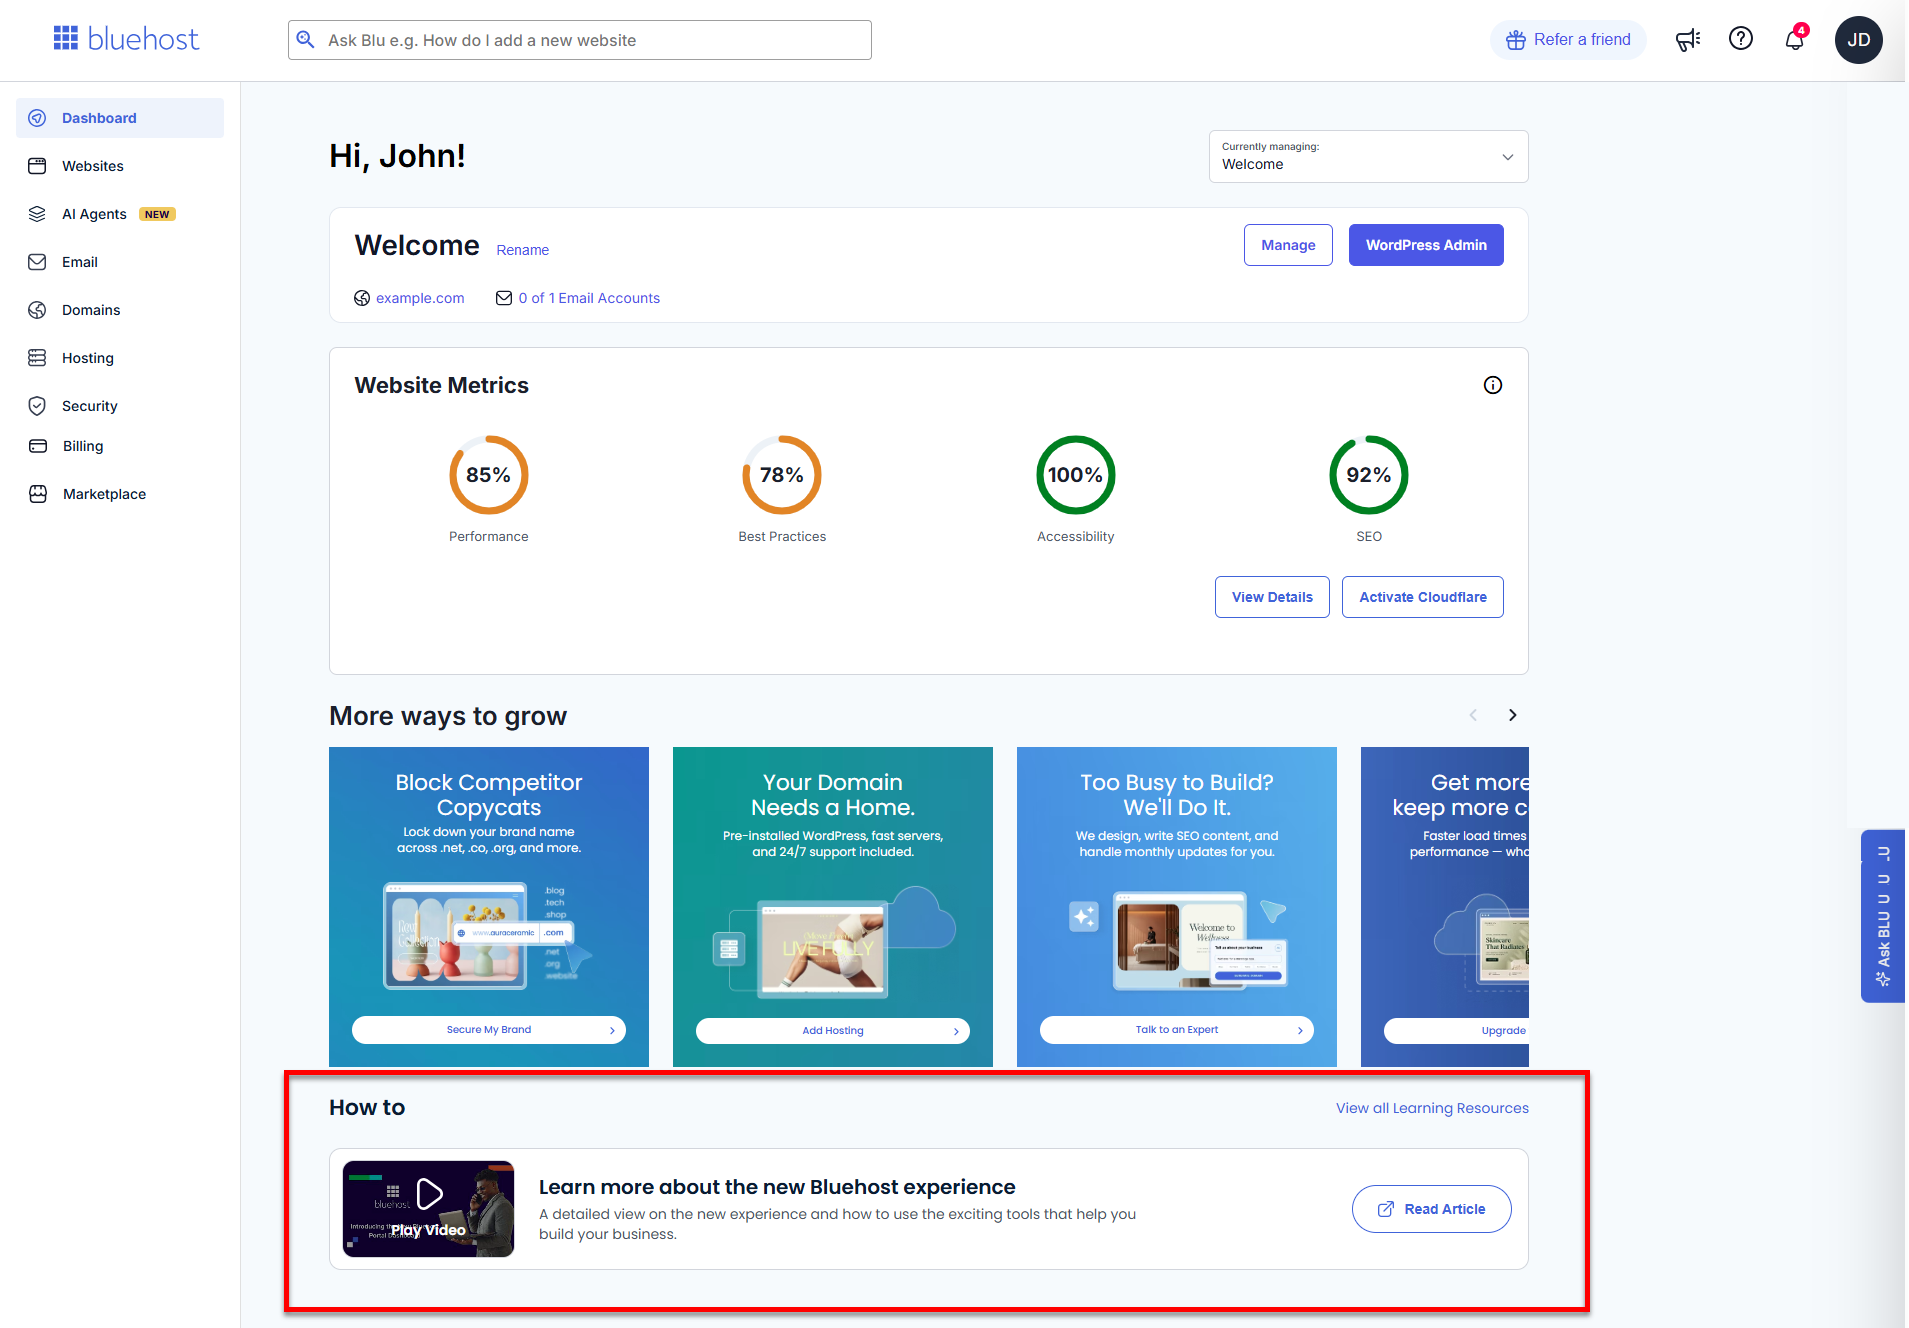Click the Manage button
The height and width of the screenshot is (1328, 1909).
pos(1288,245)
